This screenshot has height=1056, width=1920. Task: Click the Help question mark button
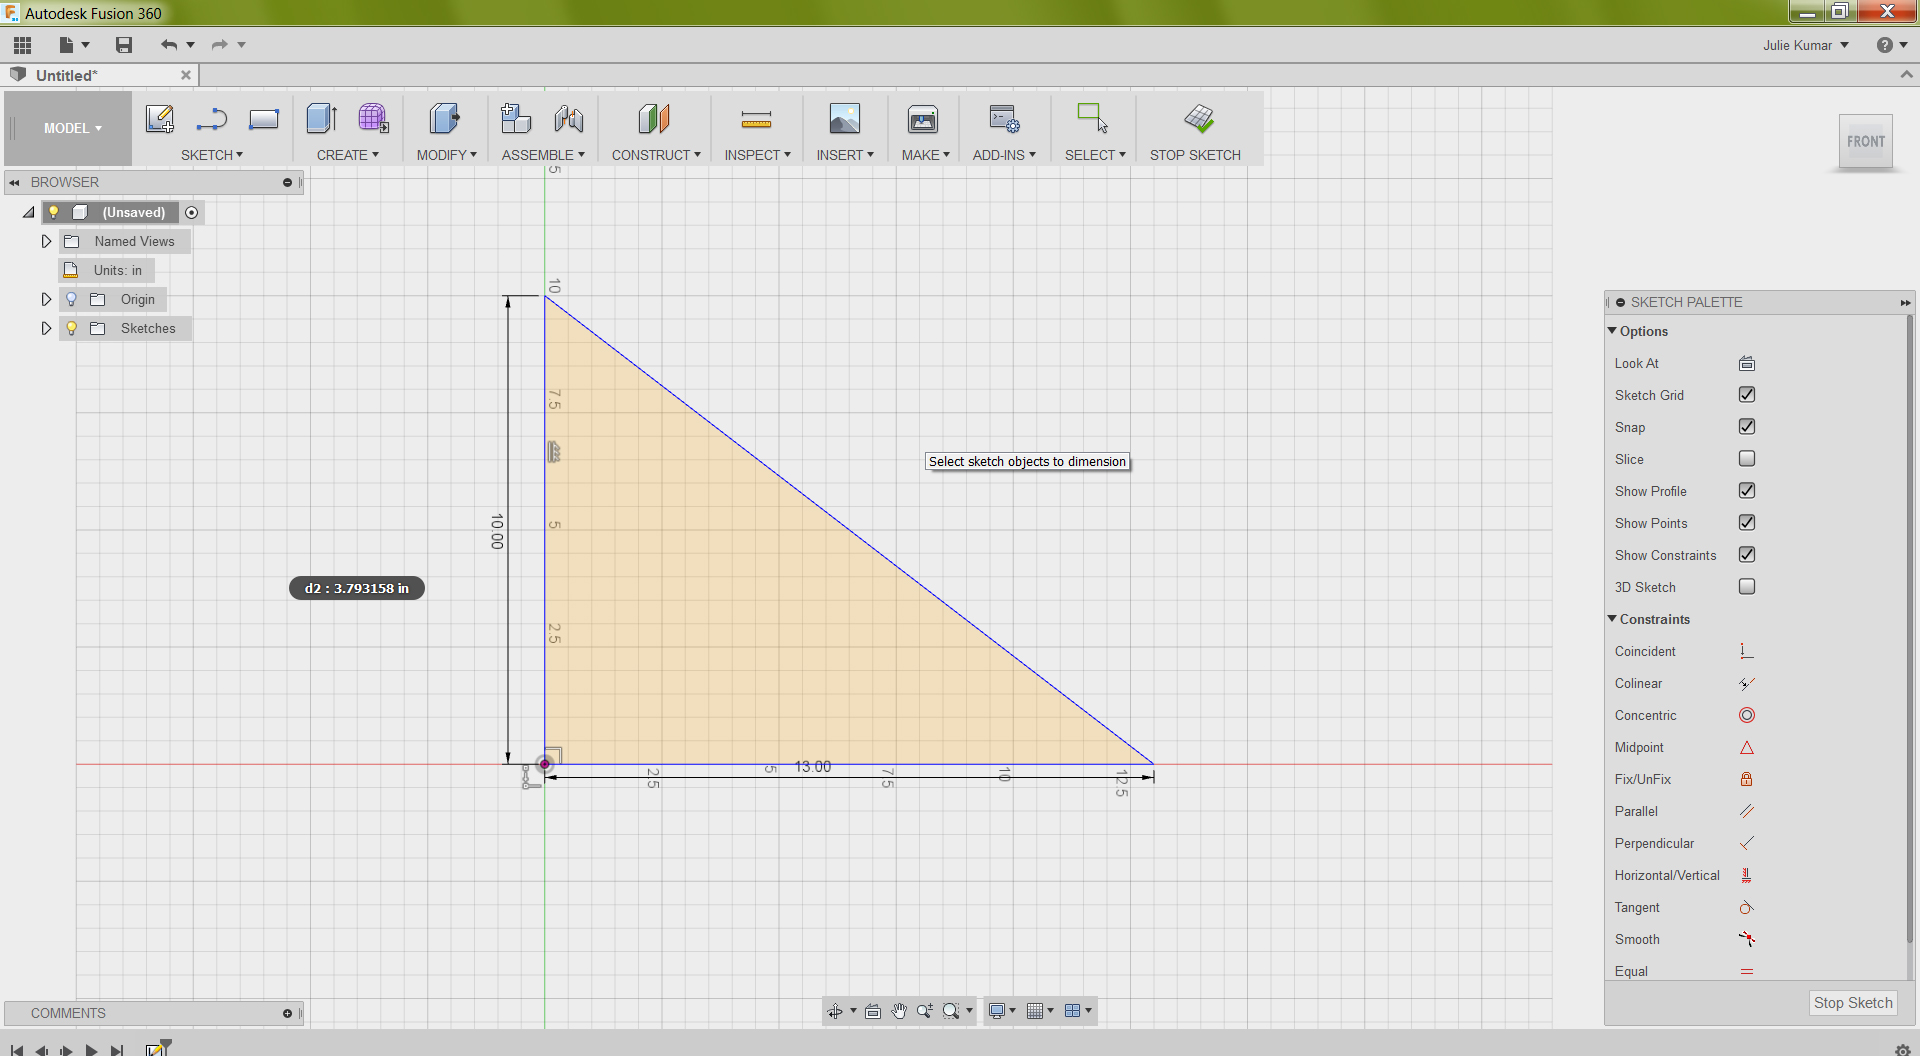click(1885, 45)
